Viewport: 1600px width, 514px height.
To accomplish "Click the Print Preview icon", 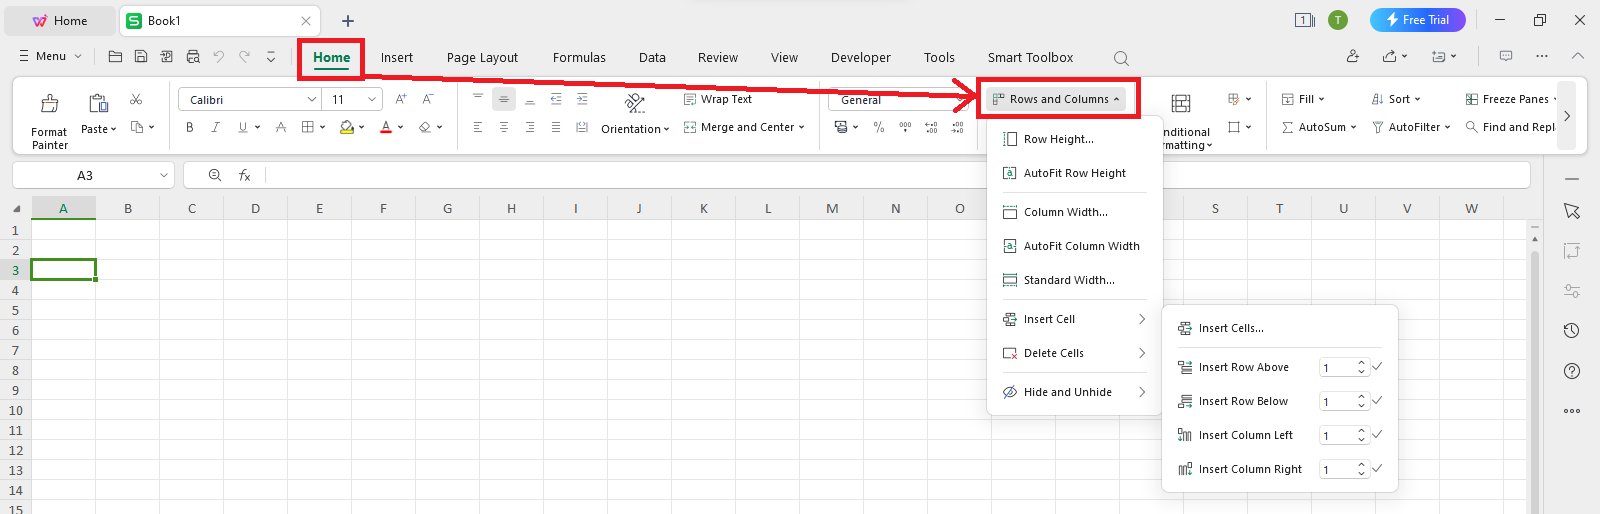I will click(x=193, y=56).
